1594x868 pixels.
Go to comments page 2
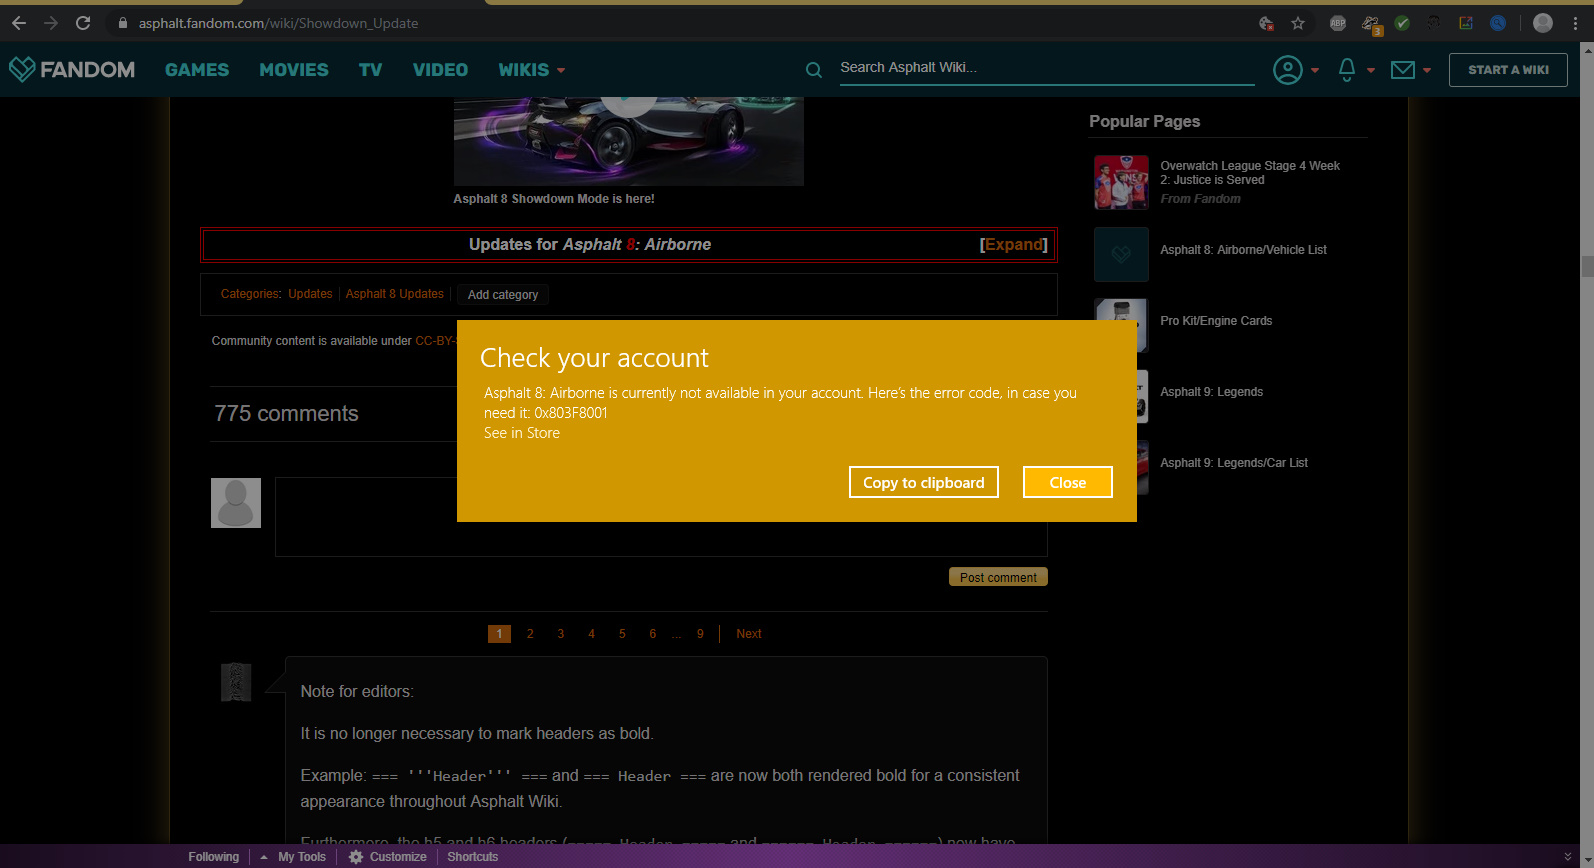530,634
